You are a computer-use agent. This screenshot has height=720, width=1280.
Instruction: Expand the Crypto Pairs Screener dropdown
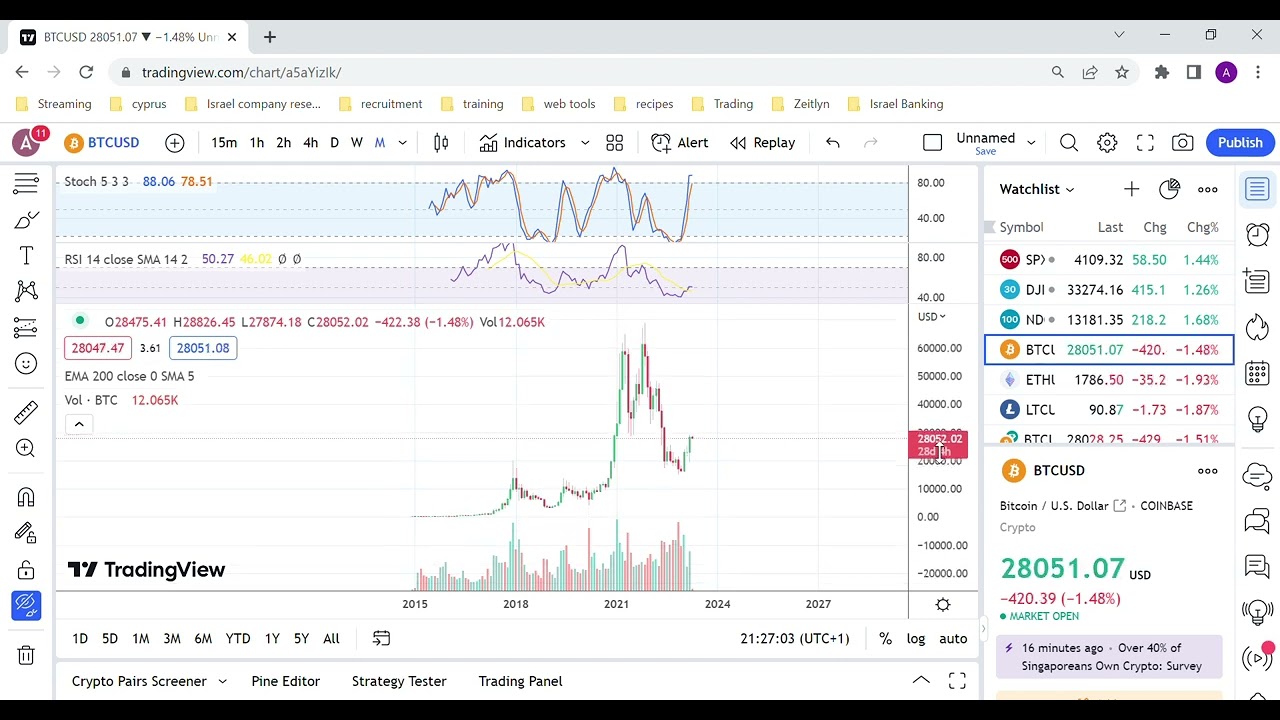pos(222,681)
